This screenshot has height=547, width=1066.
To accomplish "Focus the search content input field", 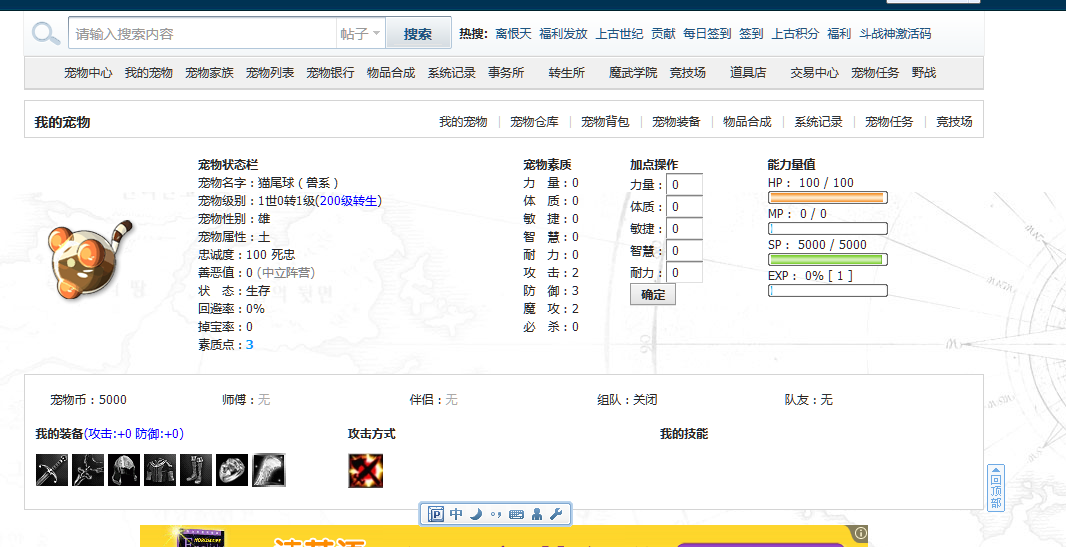I will tap(203, 33).
